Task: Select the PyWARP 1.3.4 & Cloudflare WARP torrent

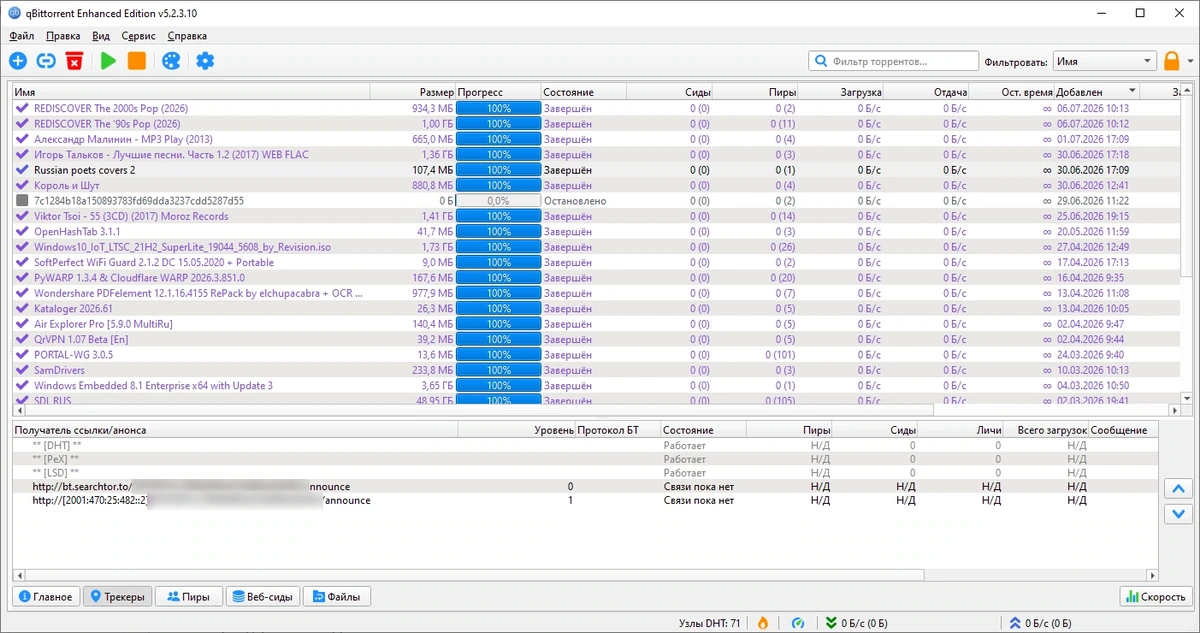Action: pyautogui.click(x=595, y=278)
